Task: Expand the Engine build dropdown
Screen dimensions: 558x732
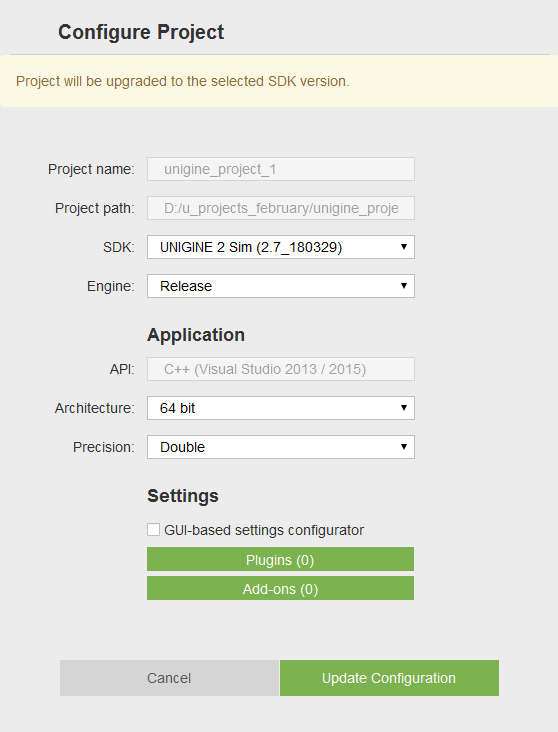Action: (281, 286)
